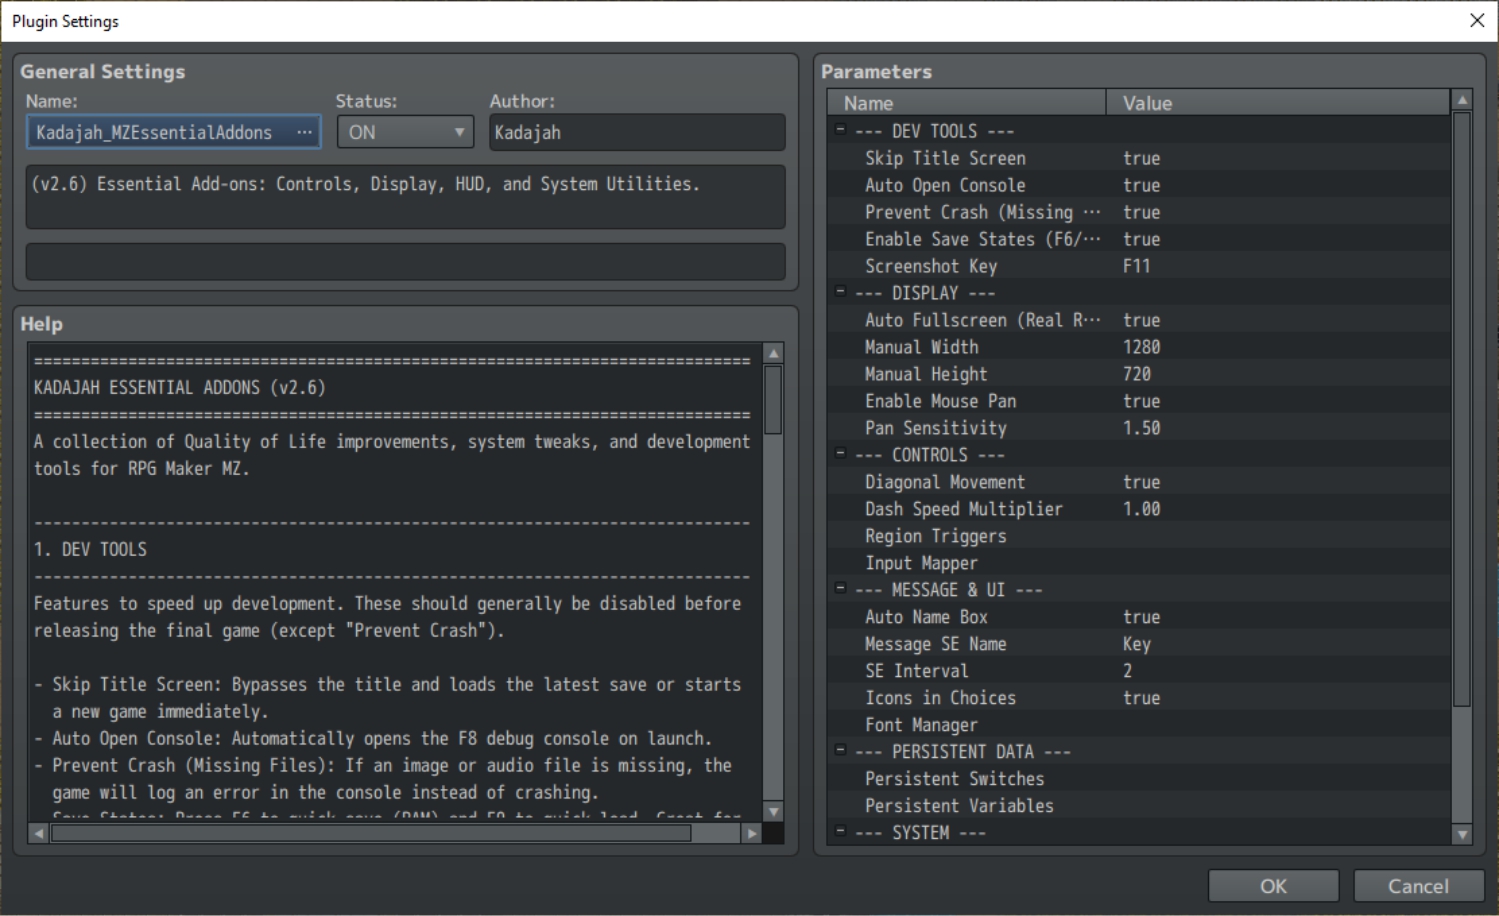Click the plugin description text box
This screenshot has height=916, width=1499.
point(405,197)
